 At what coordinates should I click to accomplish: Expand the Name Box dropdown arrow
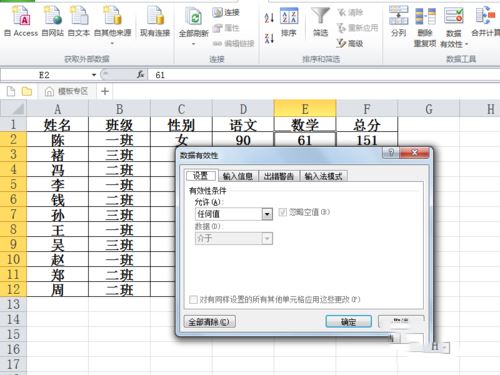pos(94,75)
